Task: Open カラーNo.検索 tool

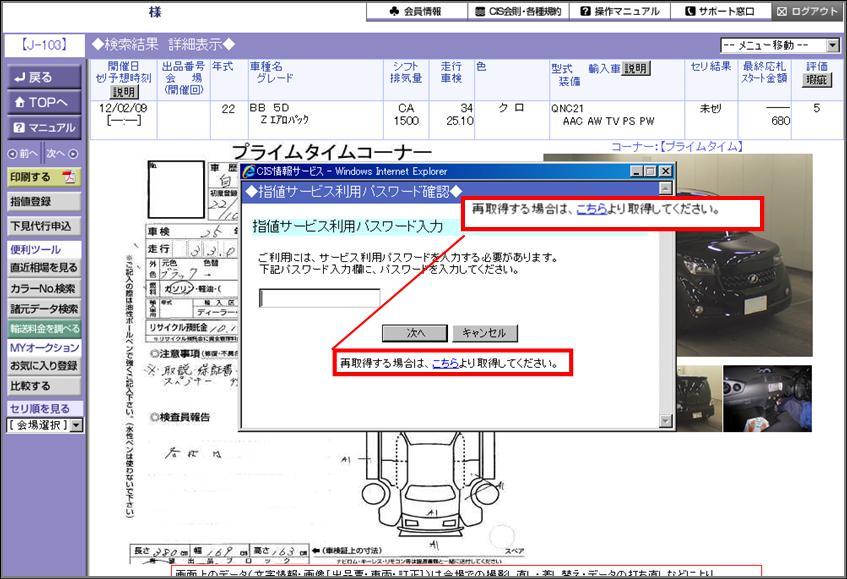Action: pos(44,288)
